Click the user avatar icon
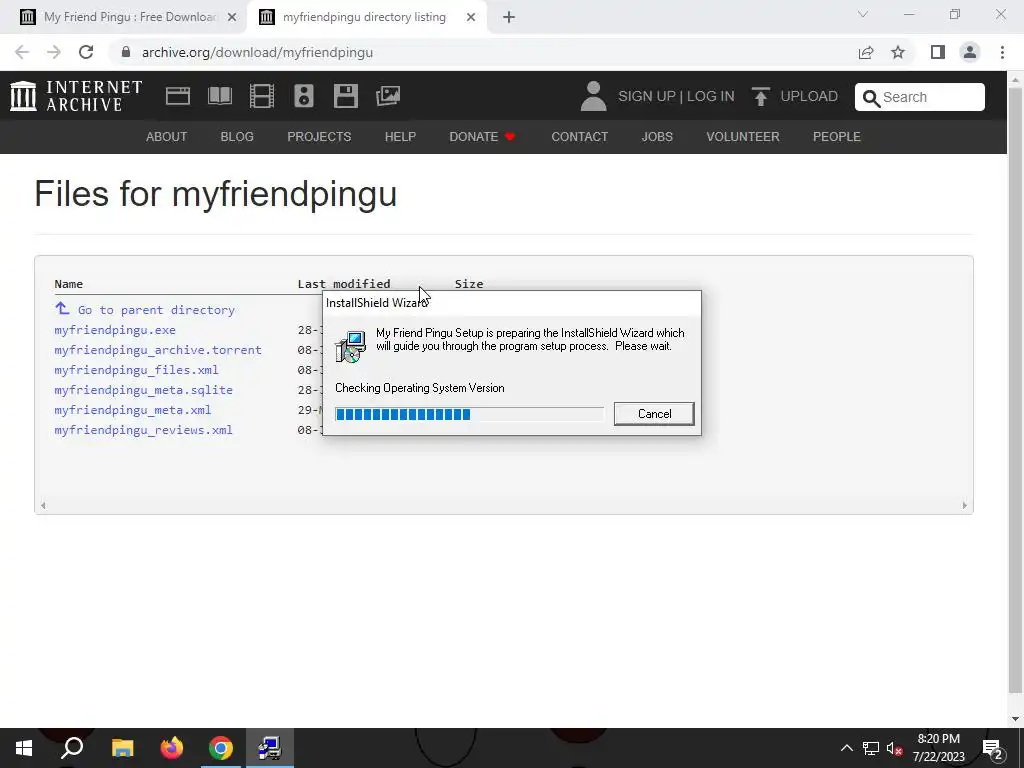1024x768 pixels. click(x=594, y=96)
